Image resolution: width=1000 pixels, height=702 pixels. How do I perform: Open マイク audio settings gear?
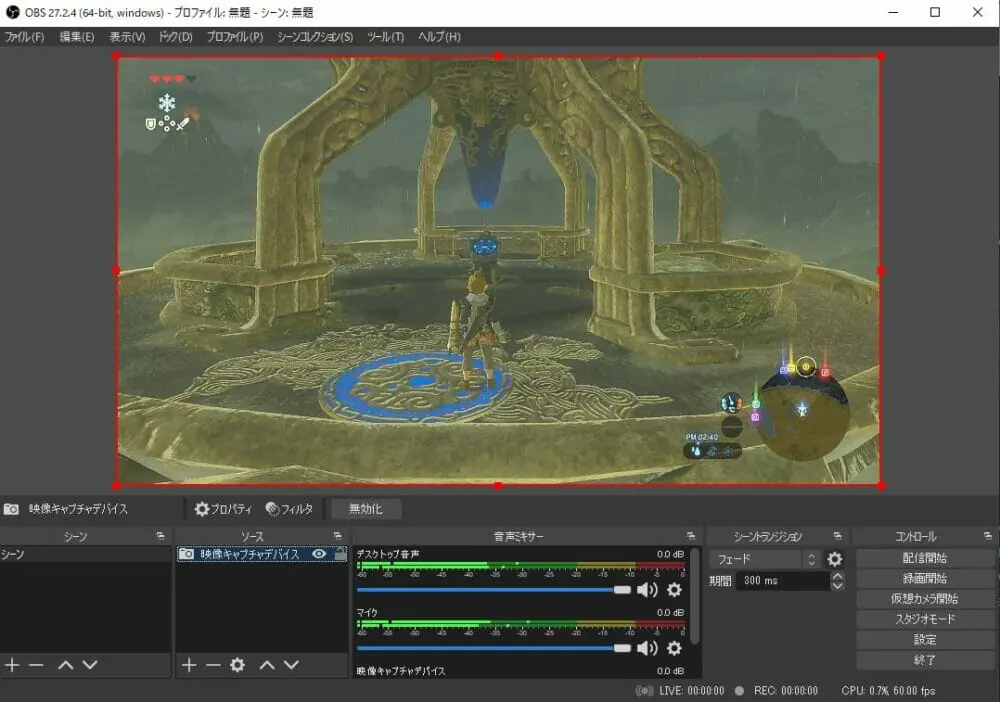tap(674, 648)
